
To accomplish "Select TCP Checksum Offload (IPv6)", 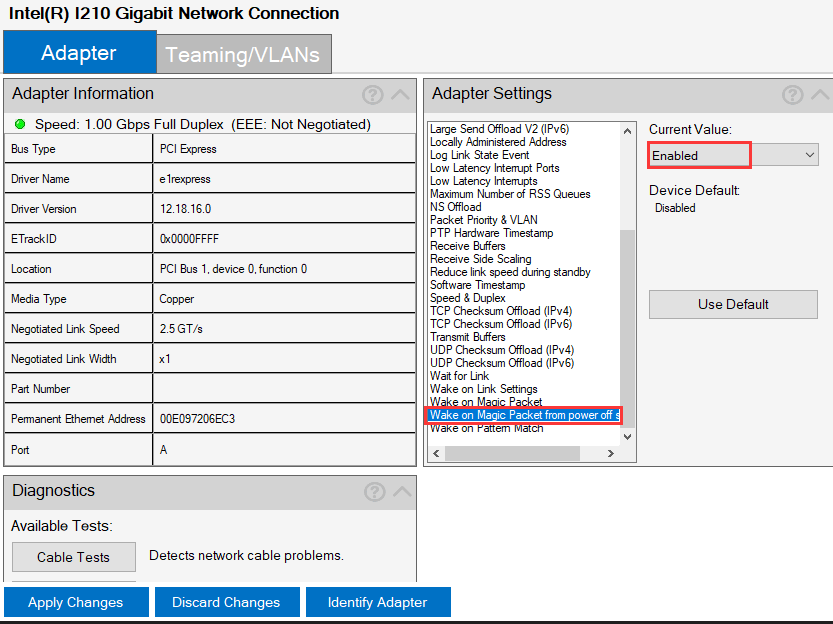I will 501,324.
